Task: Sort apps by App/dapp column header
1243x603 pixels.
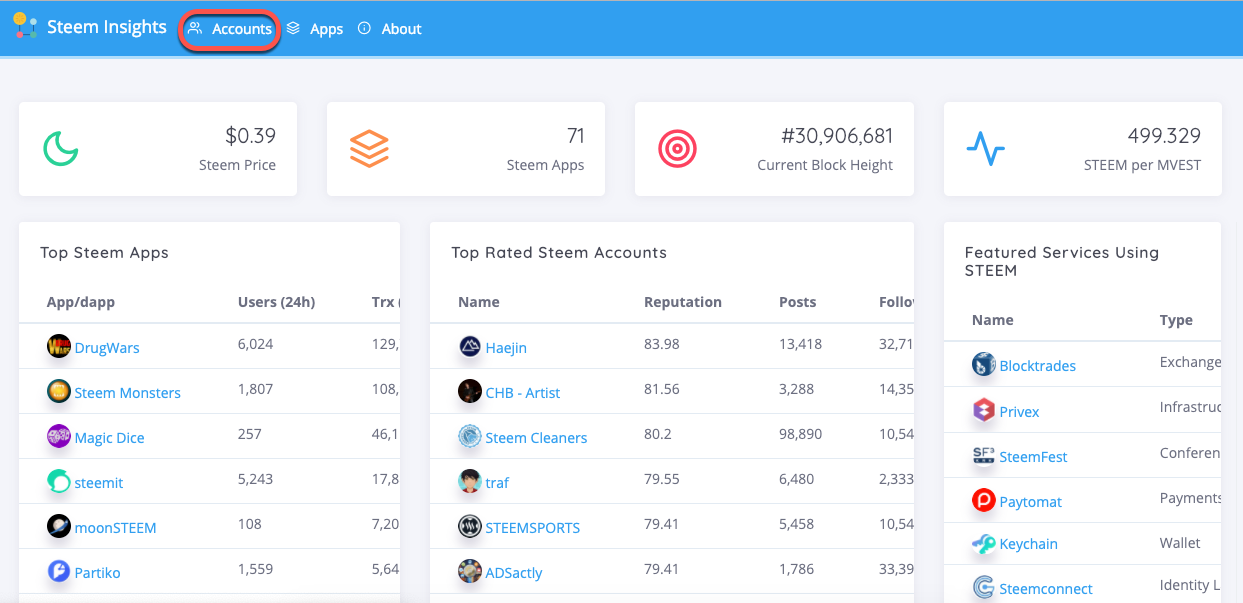Action: pos(81,302)
